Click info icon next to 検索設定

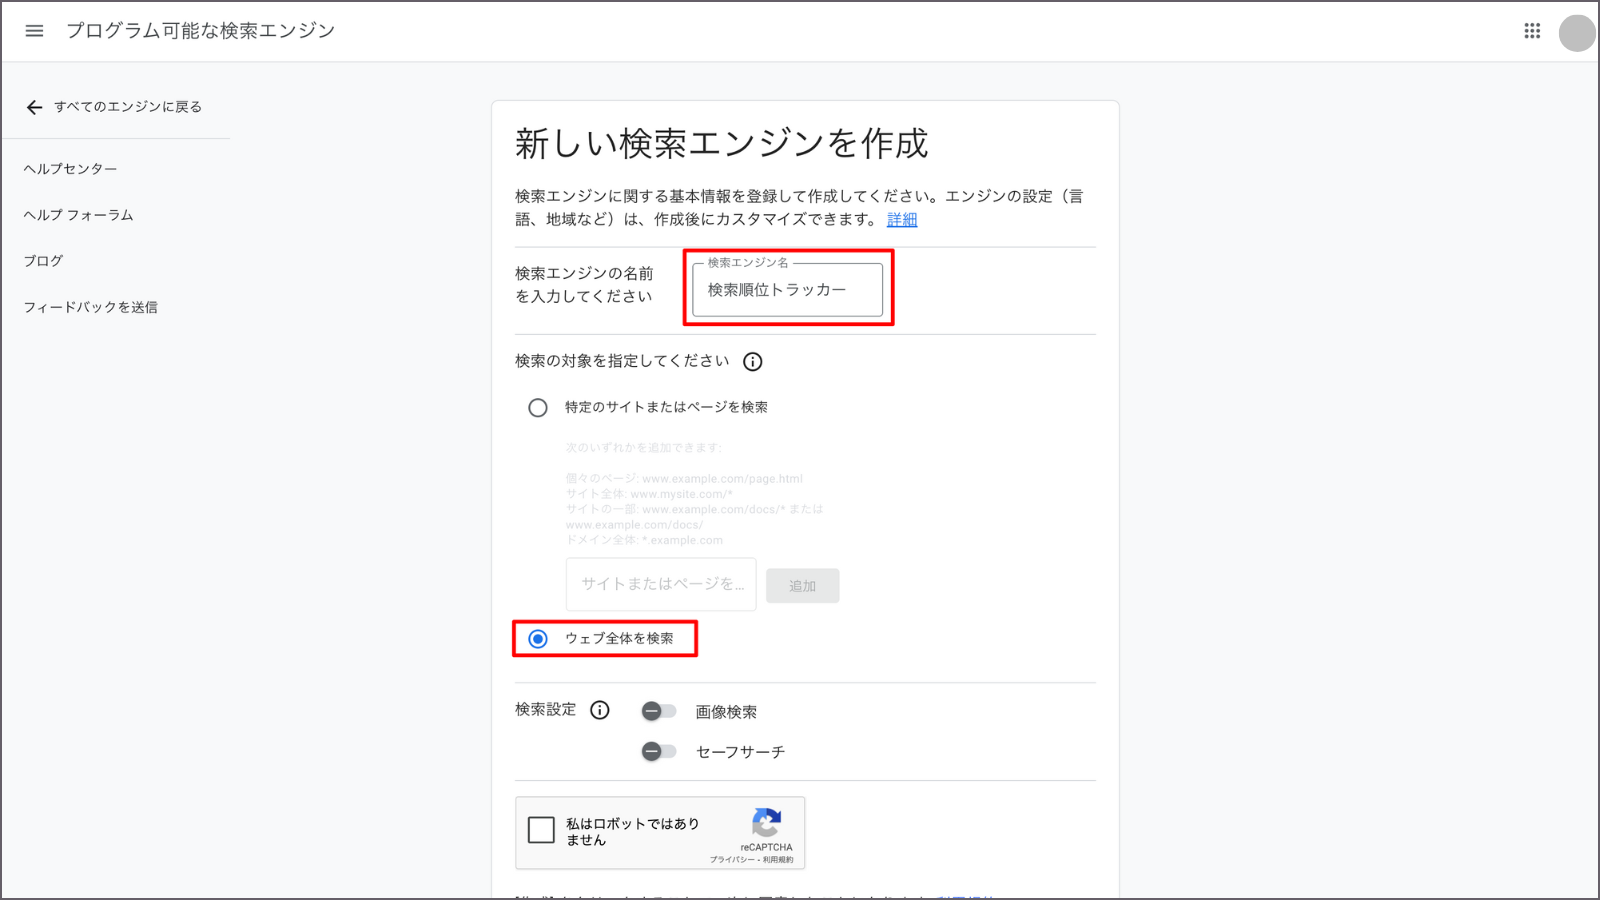[600, 710]
